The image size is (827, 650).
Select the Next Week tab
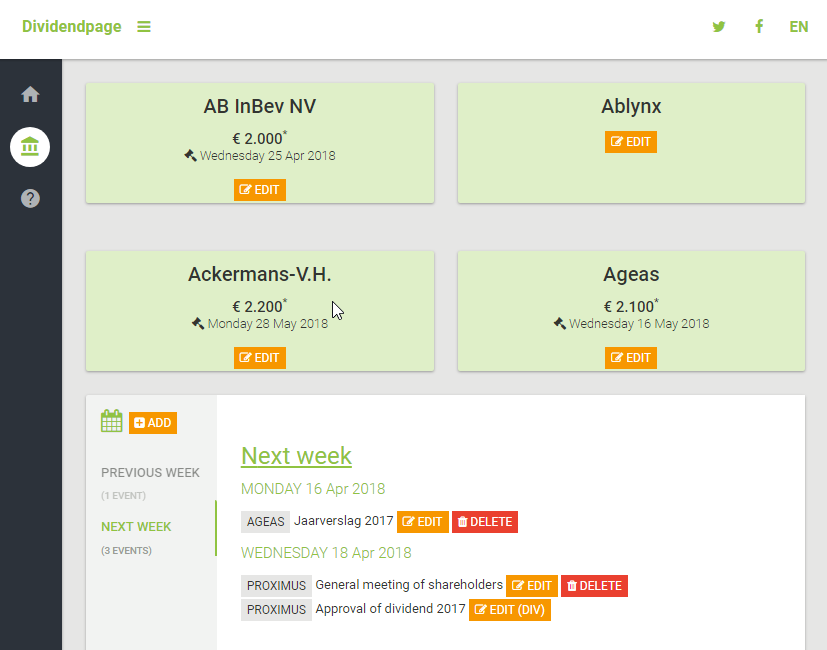[136, 527]
